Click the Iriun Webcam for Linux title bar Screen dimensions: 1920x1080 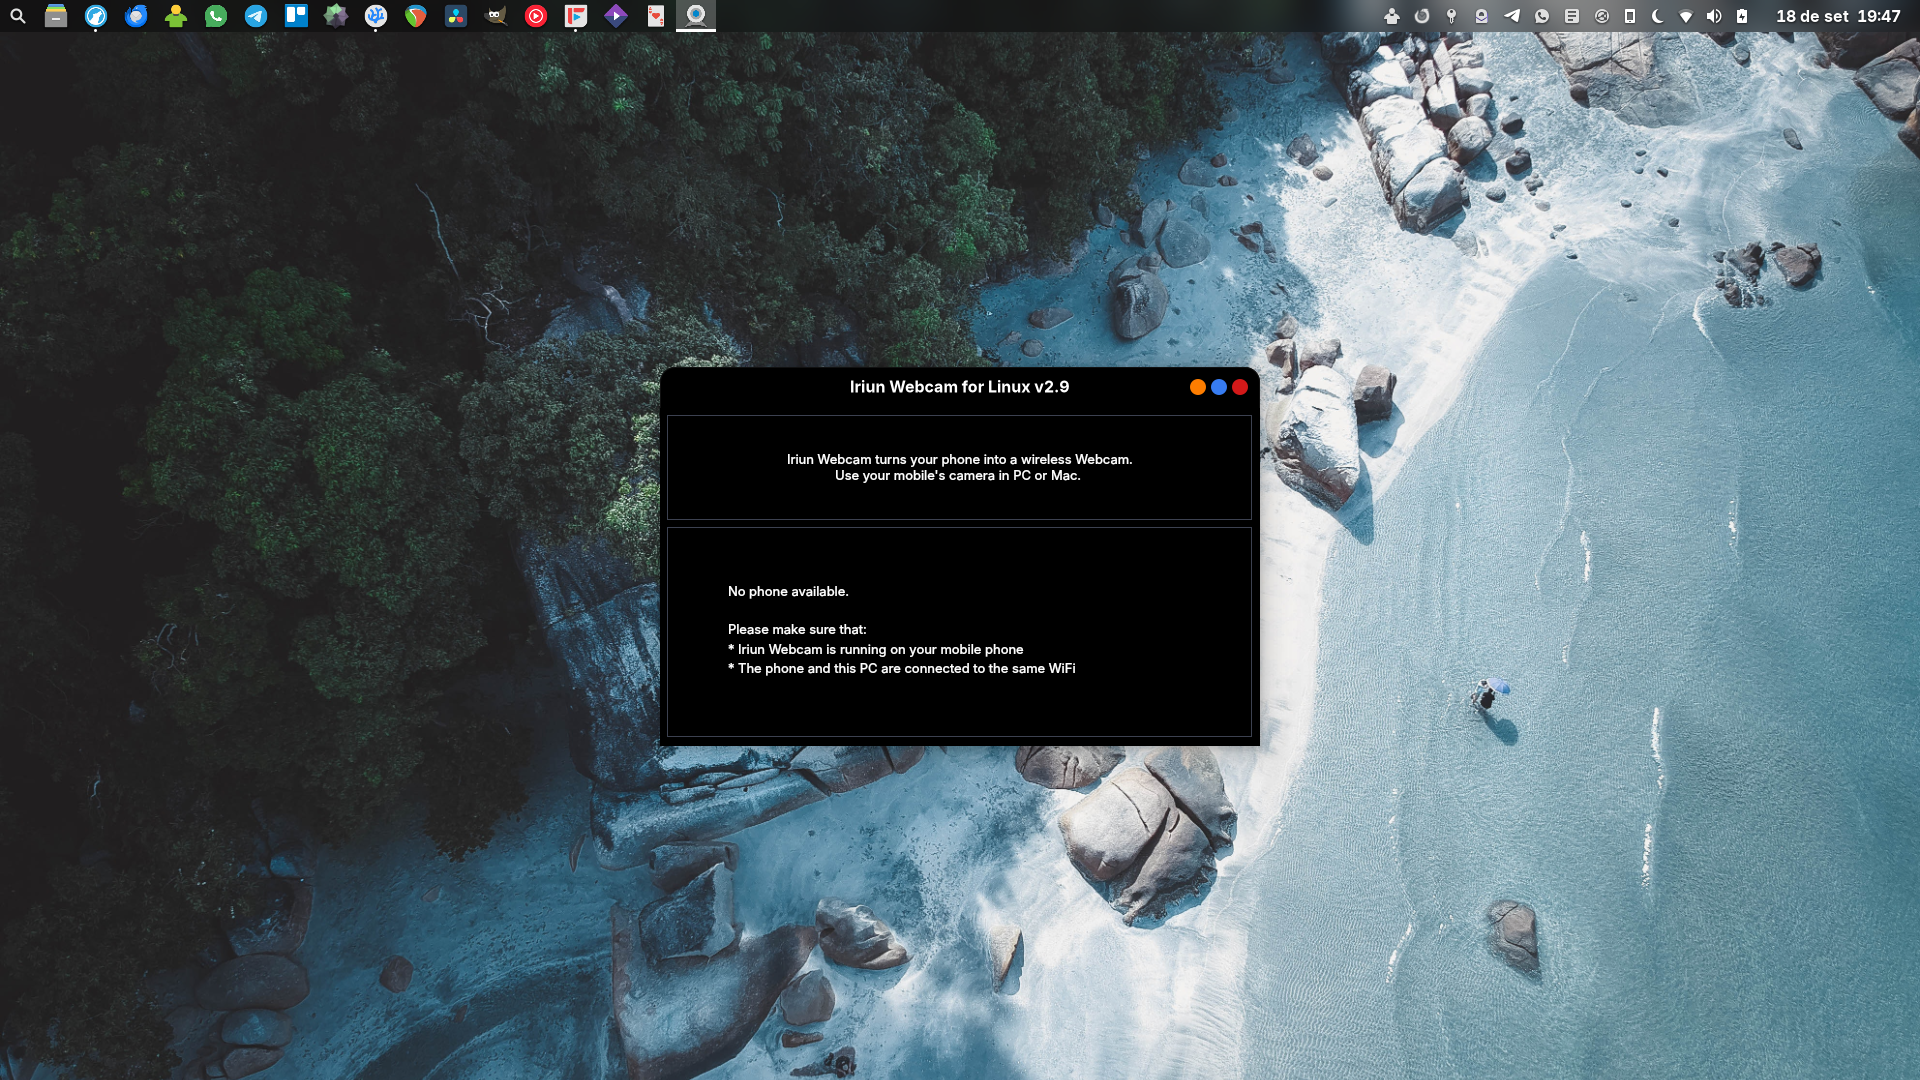(x=958, y=387)
